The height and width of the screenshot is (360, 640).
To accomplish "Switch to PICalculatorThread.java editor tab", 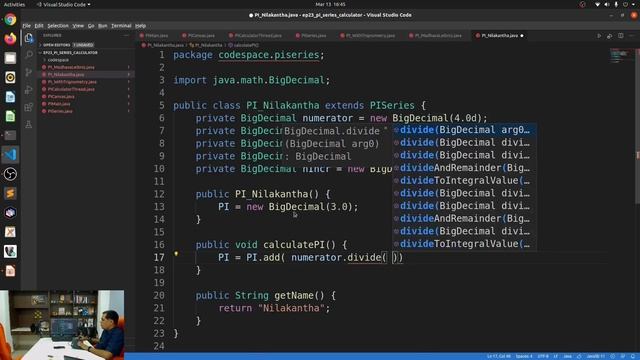I will pos(256,36).
